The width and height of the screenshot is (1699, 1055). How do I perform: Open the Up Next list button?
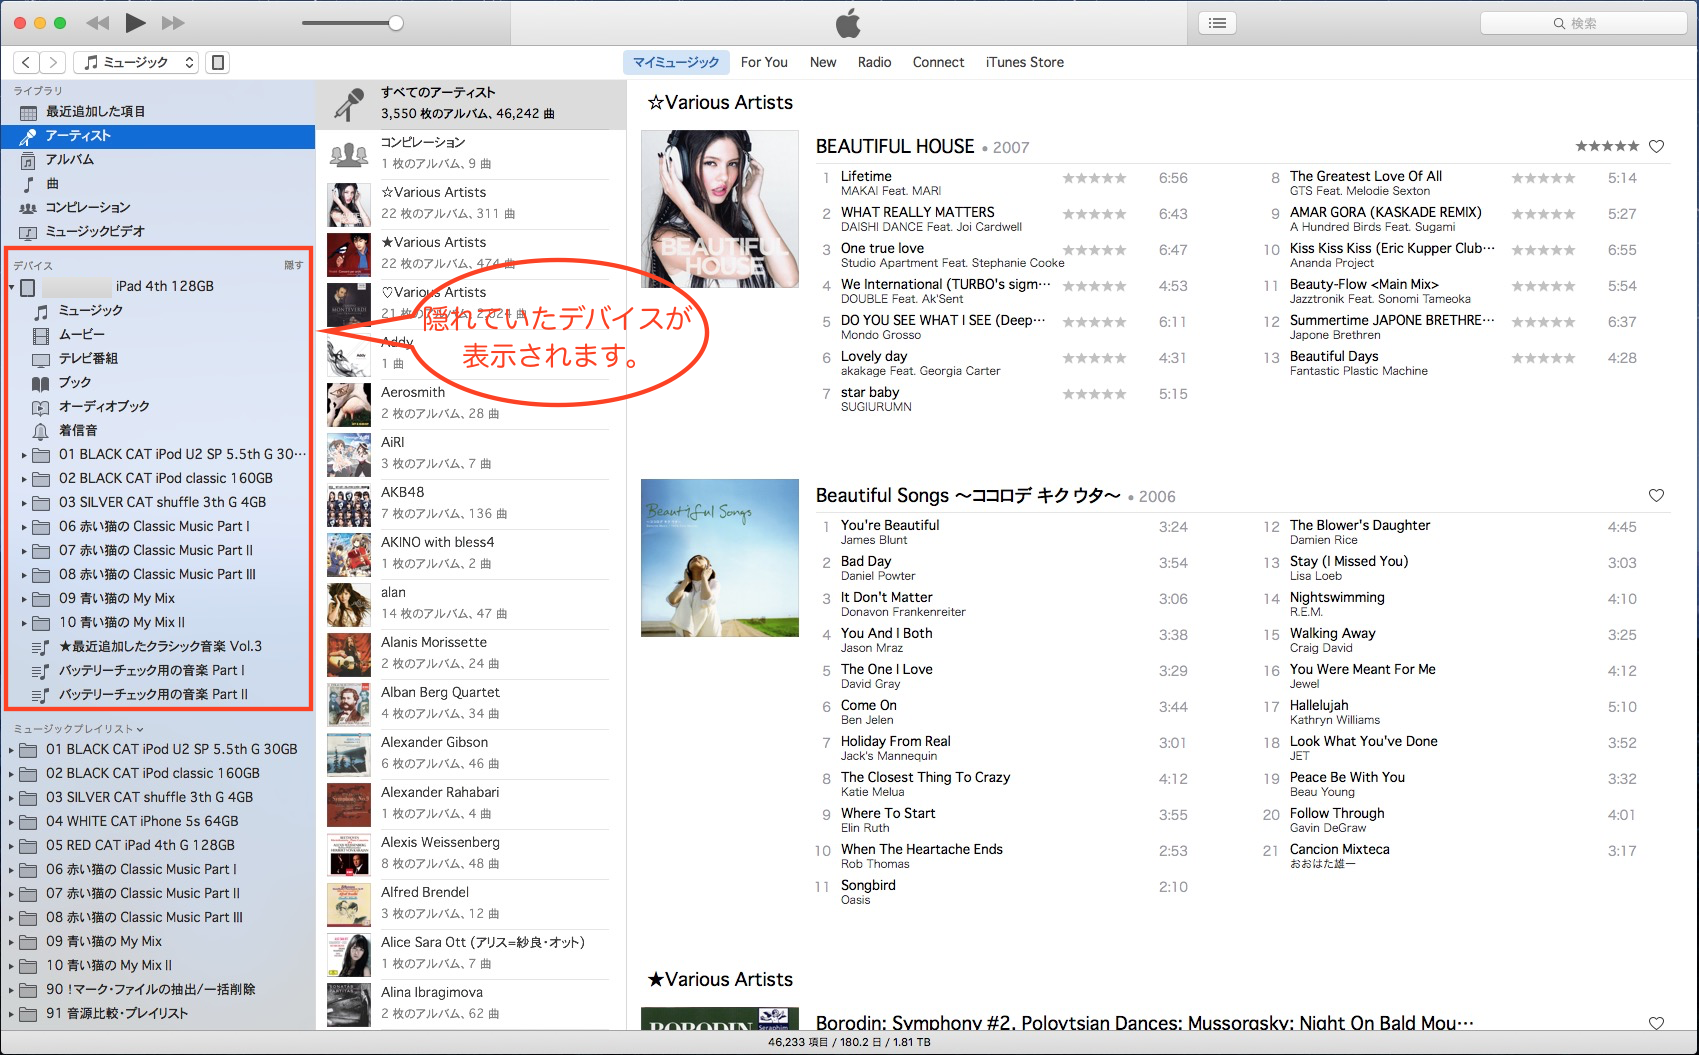[1217, 23]
